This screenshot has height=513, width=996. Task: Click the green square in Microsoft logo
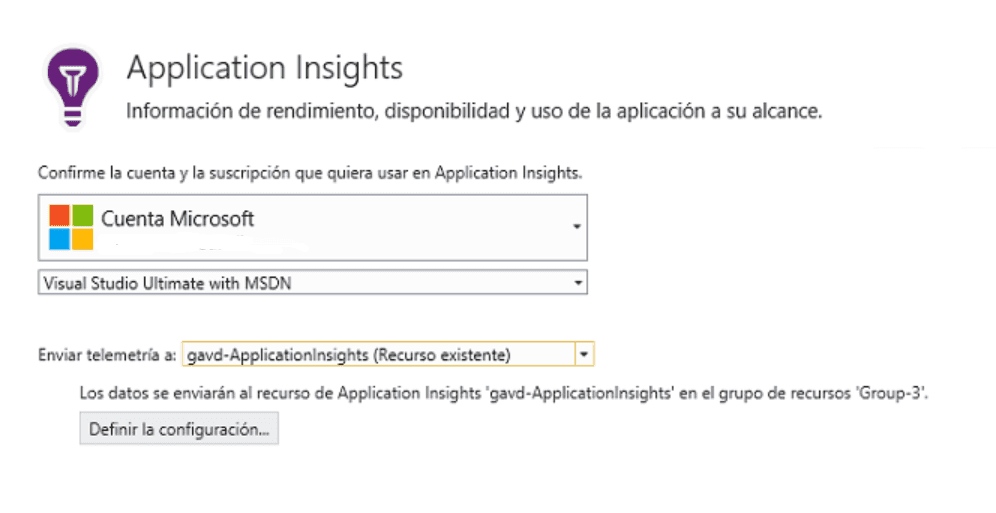pyautogui.click(x=83, y=216)
